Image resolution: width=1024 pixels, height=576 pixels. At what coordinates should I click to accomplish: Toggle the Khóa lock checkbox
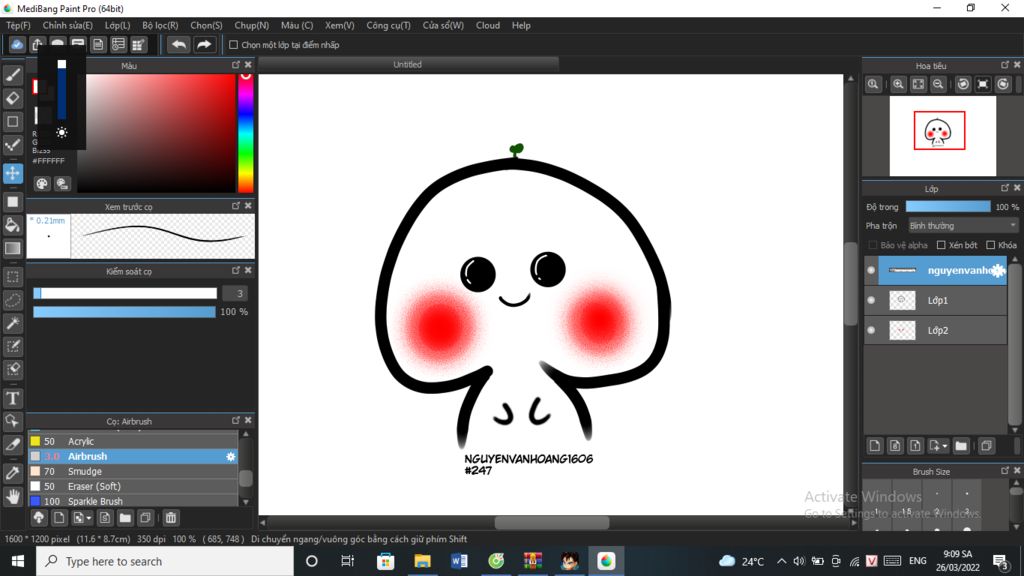pyautogui.click(x=991, y=245)
